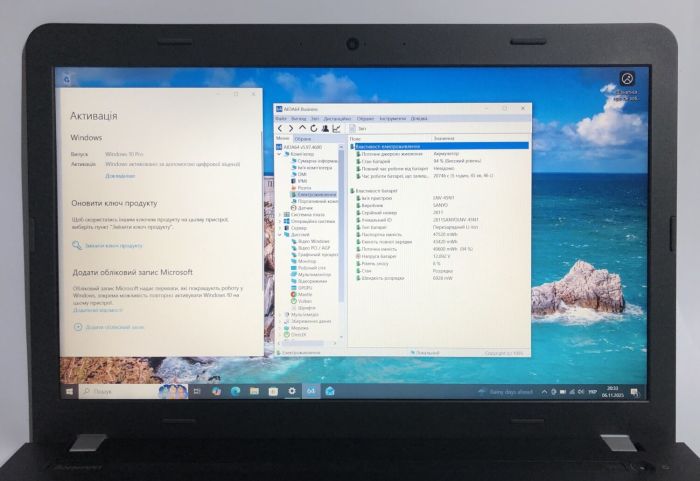The image size is (700, 481).
Task: Select Робочий стіл tree item
Action: tap(308, 268)
